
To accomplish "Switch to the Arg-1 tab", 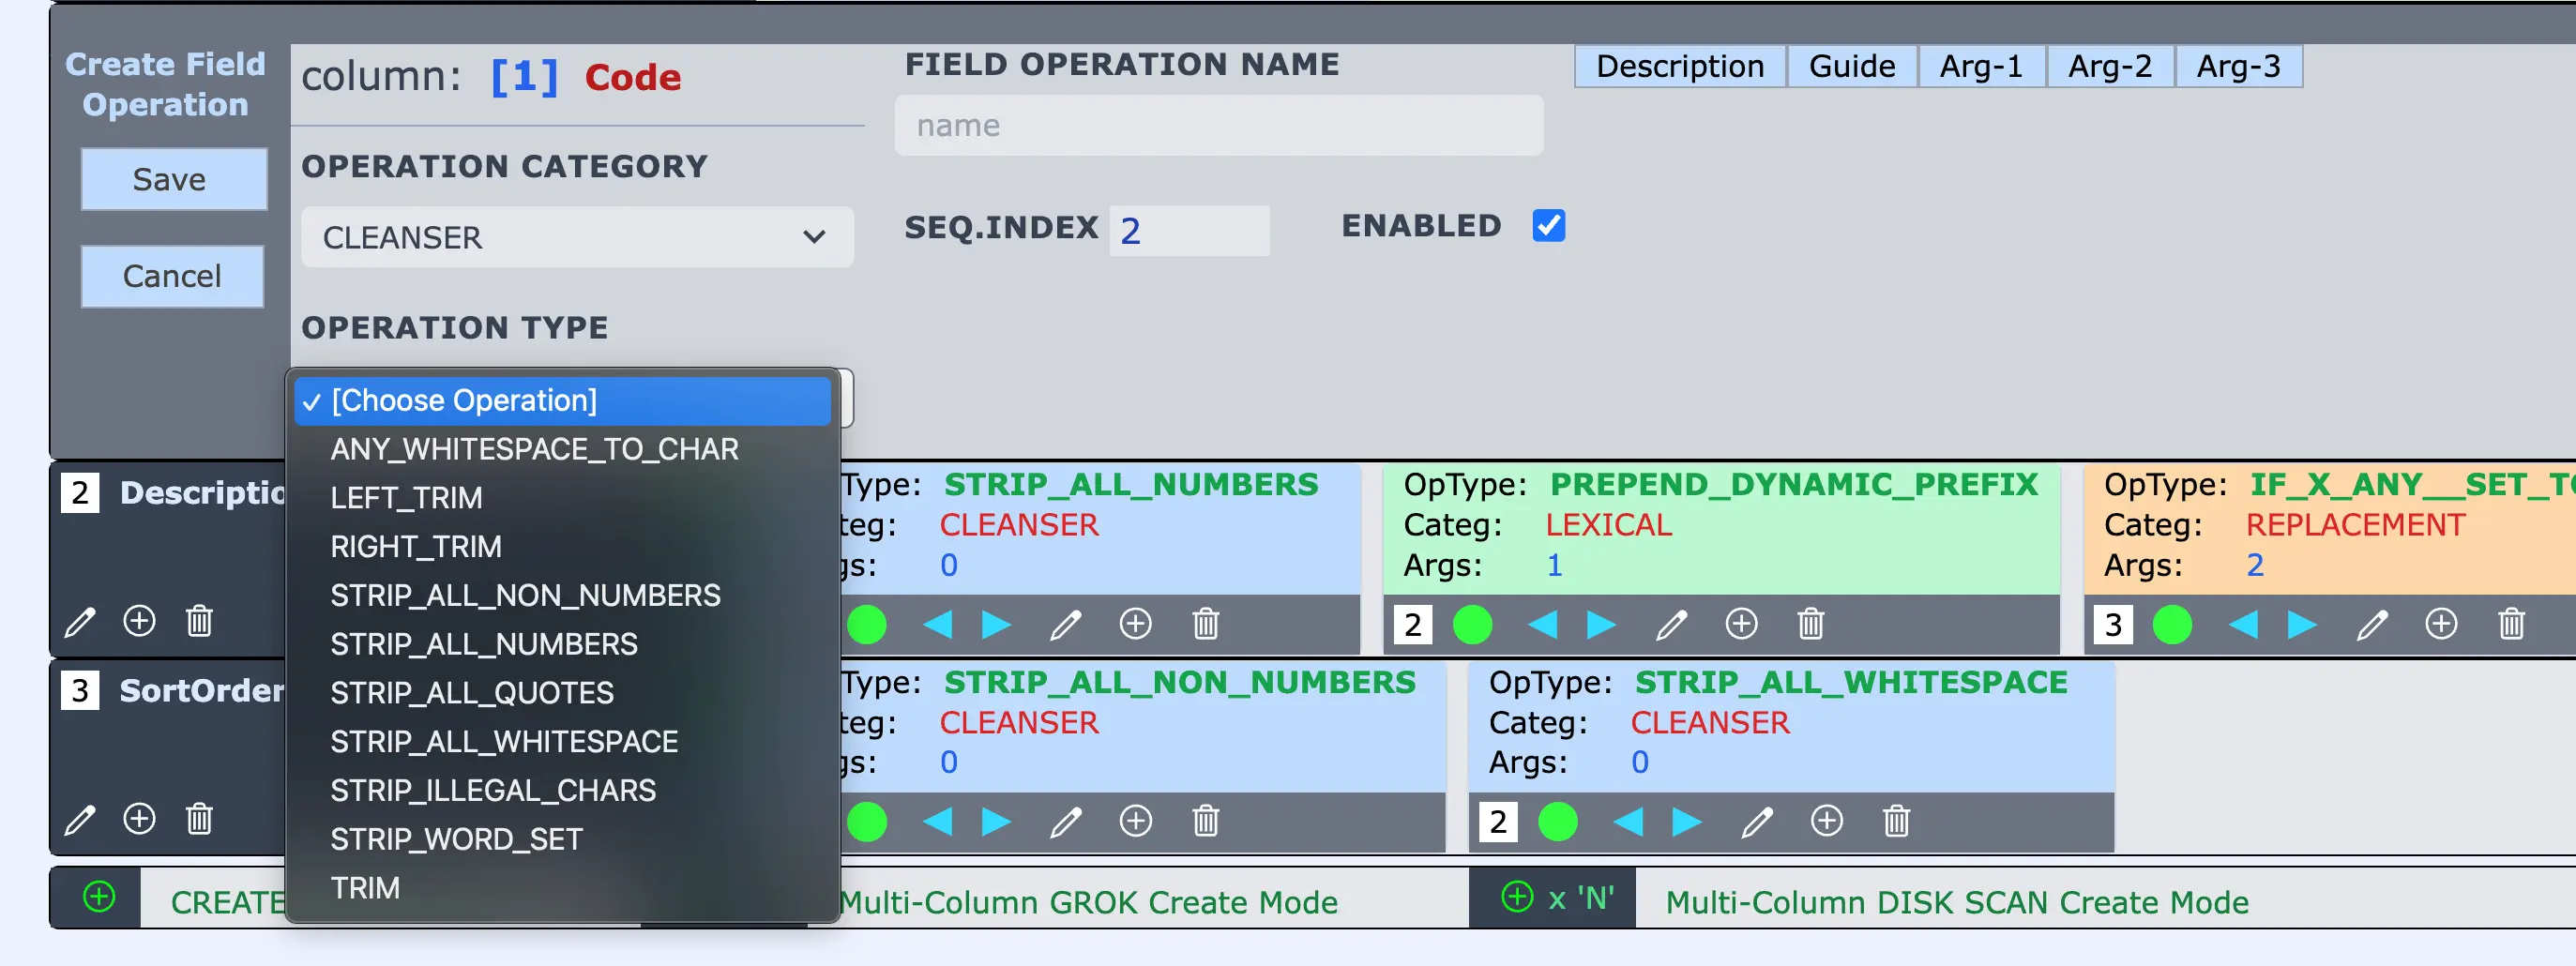I will (1981, 66).
